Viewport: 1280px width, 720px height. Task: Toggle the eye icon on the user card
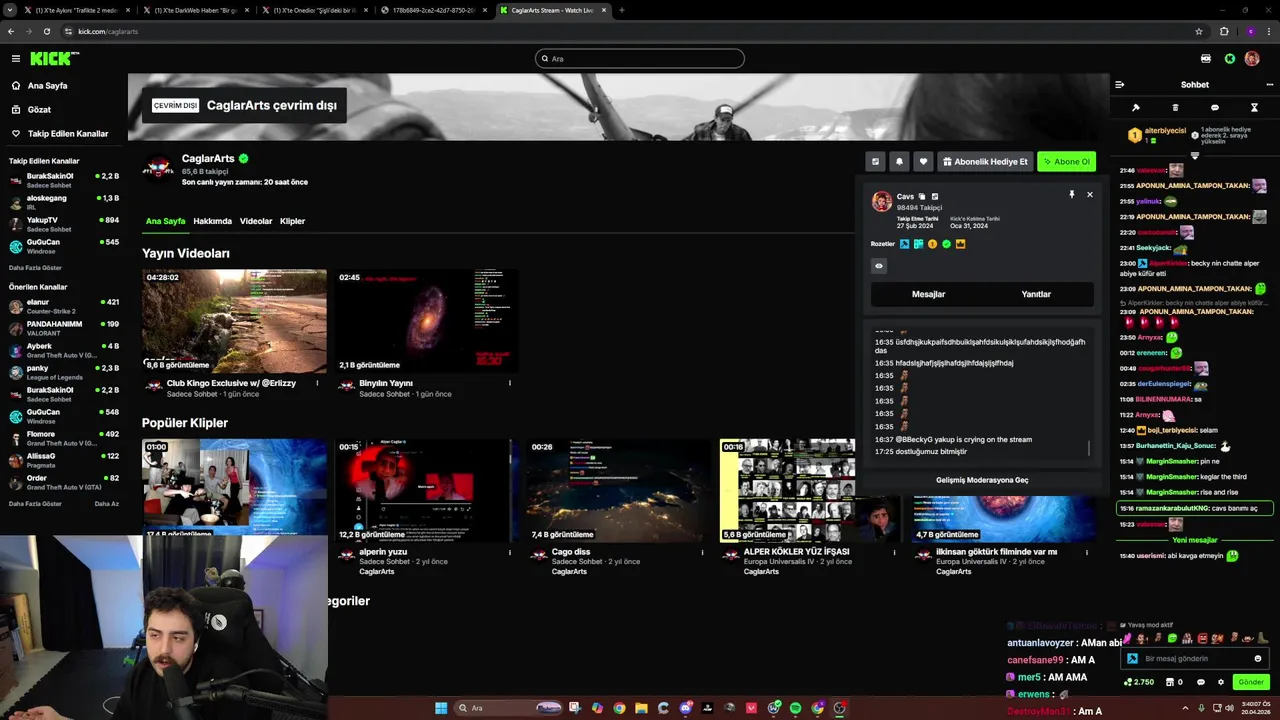[x=879, y=266]
